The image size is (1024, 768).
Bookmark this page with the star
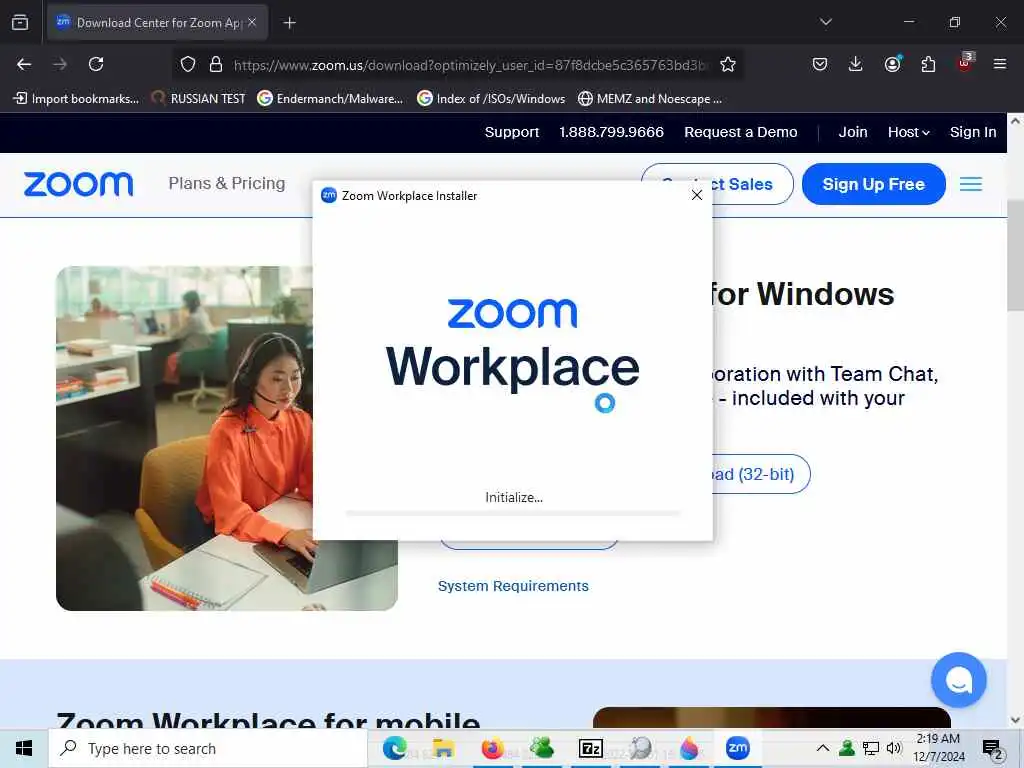pyautogui.click(x=728, y=64)
